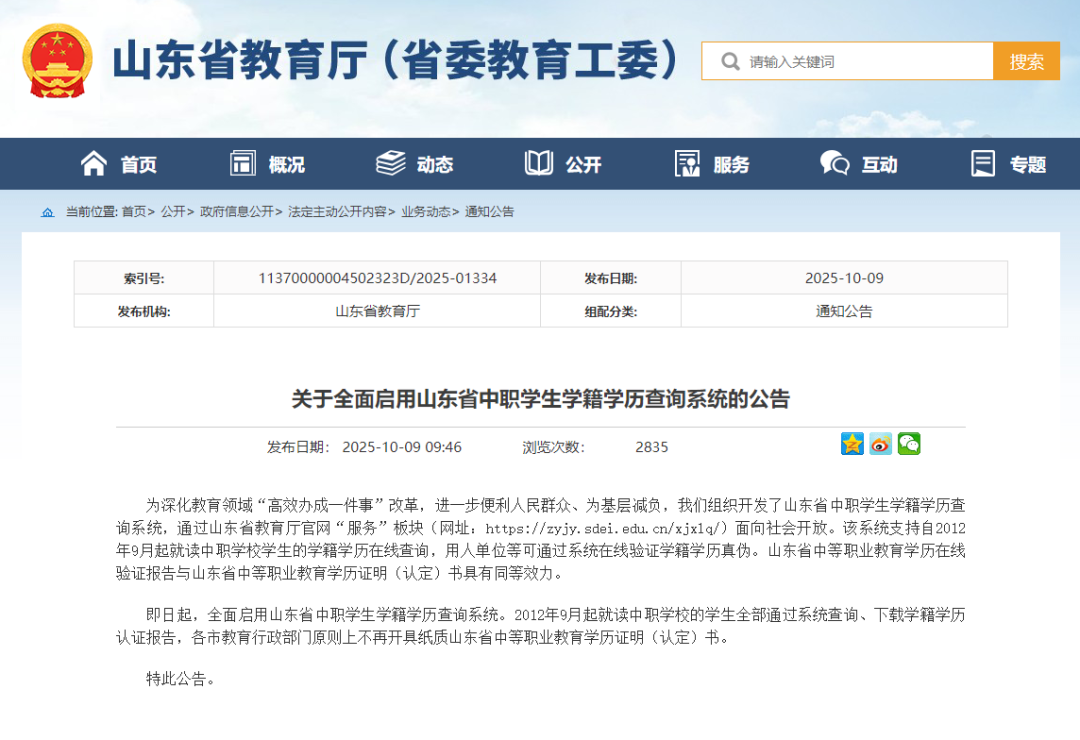Share to QQ Zone via star icon
The height and width of the screenshot is (740, 1080).
point(852,444)
